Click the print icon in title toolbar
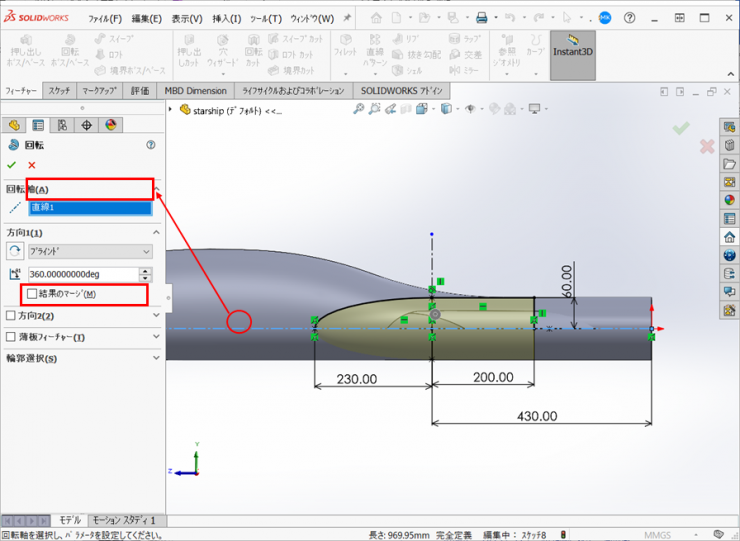This screenshot has width=740, height=541. click(481, 18)
